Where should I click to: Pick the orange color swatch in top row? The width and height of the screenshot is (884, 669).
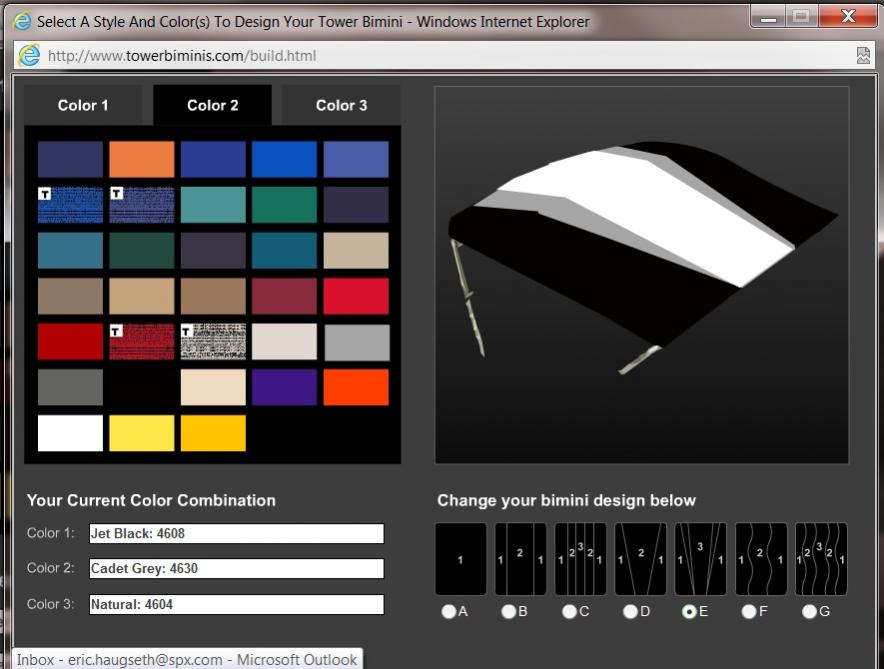click(x=141, y=159)
